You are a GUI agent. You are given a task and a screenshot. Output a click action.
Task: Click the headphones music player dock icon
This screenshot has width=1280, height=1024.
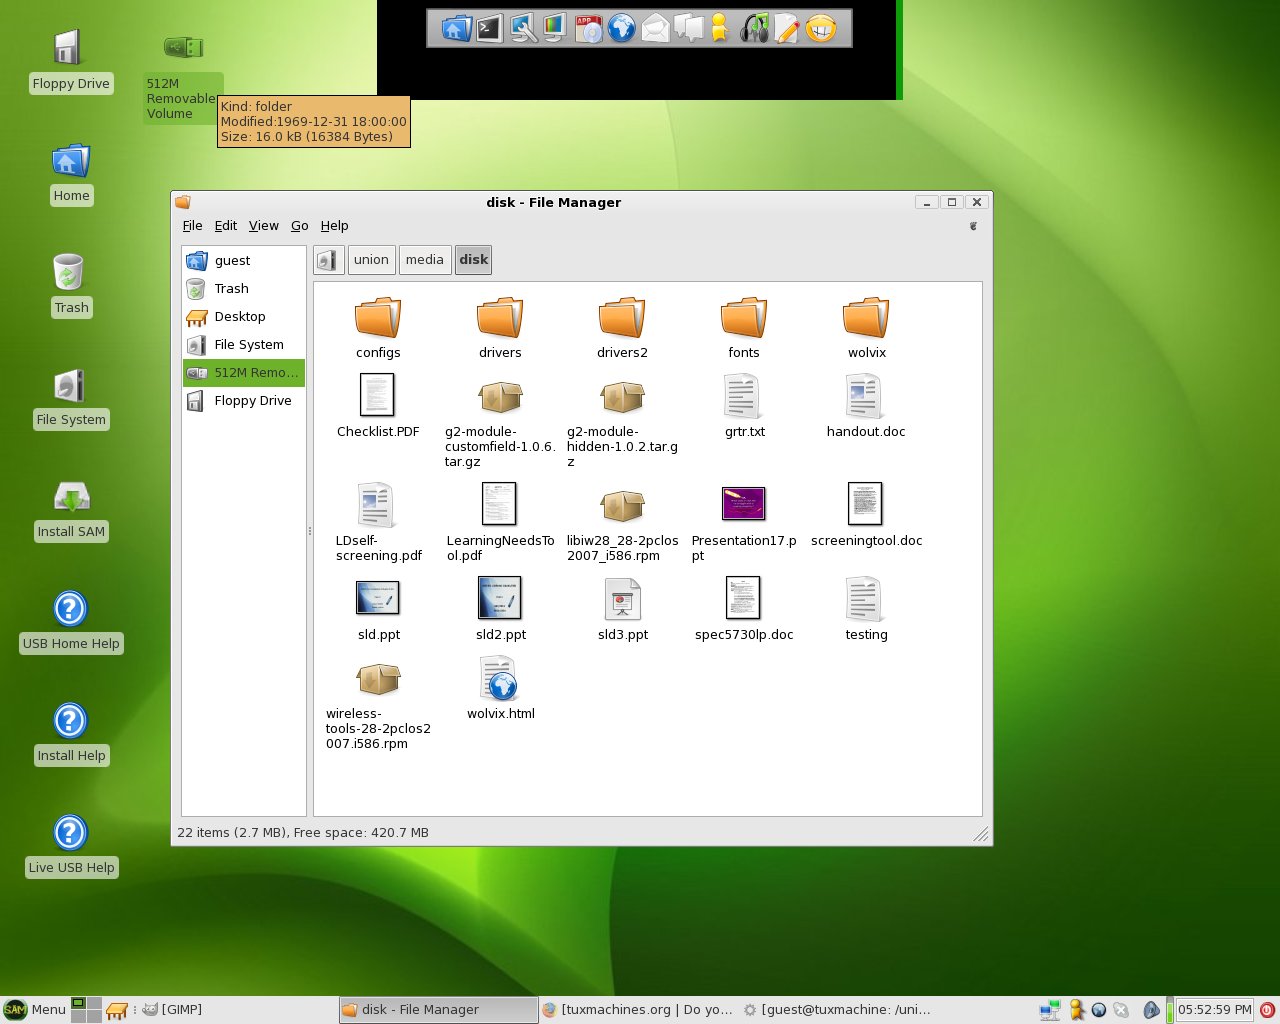click(x=754, y=28)
